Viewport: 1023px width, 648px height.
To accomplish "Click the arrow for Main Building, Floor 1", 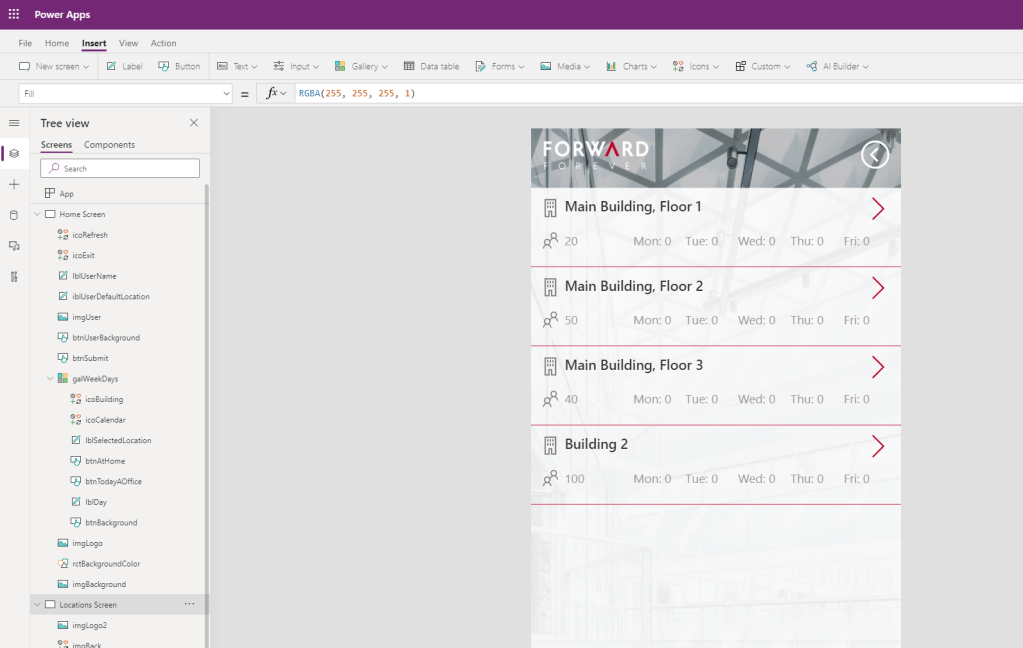I will tap(878, 208).
